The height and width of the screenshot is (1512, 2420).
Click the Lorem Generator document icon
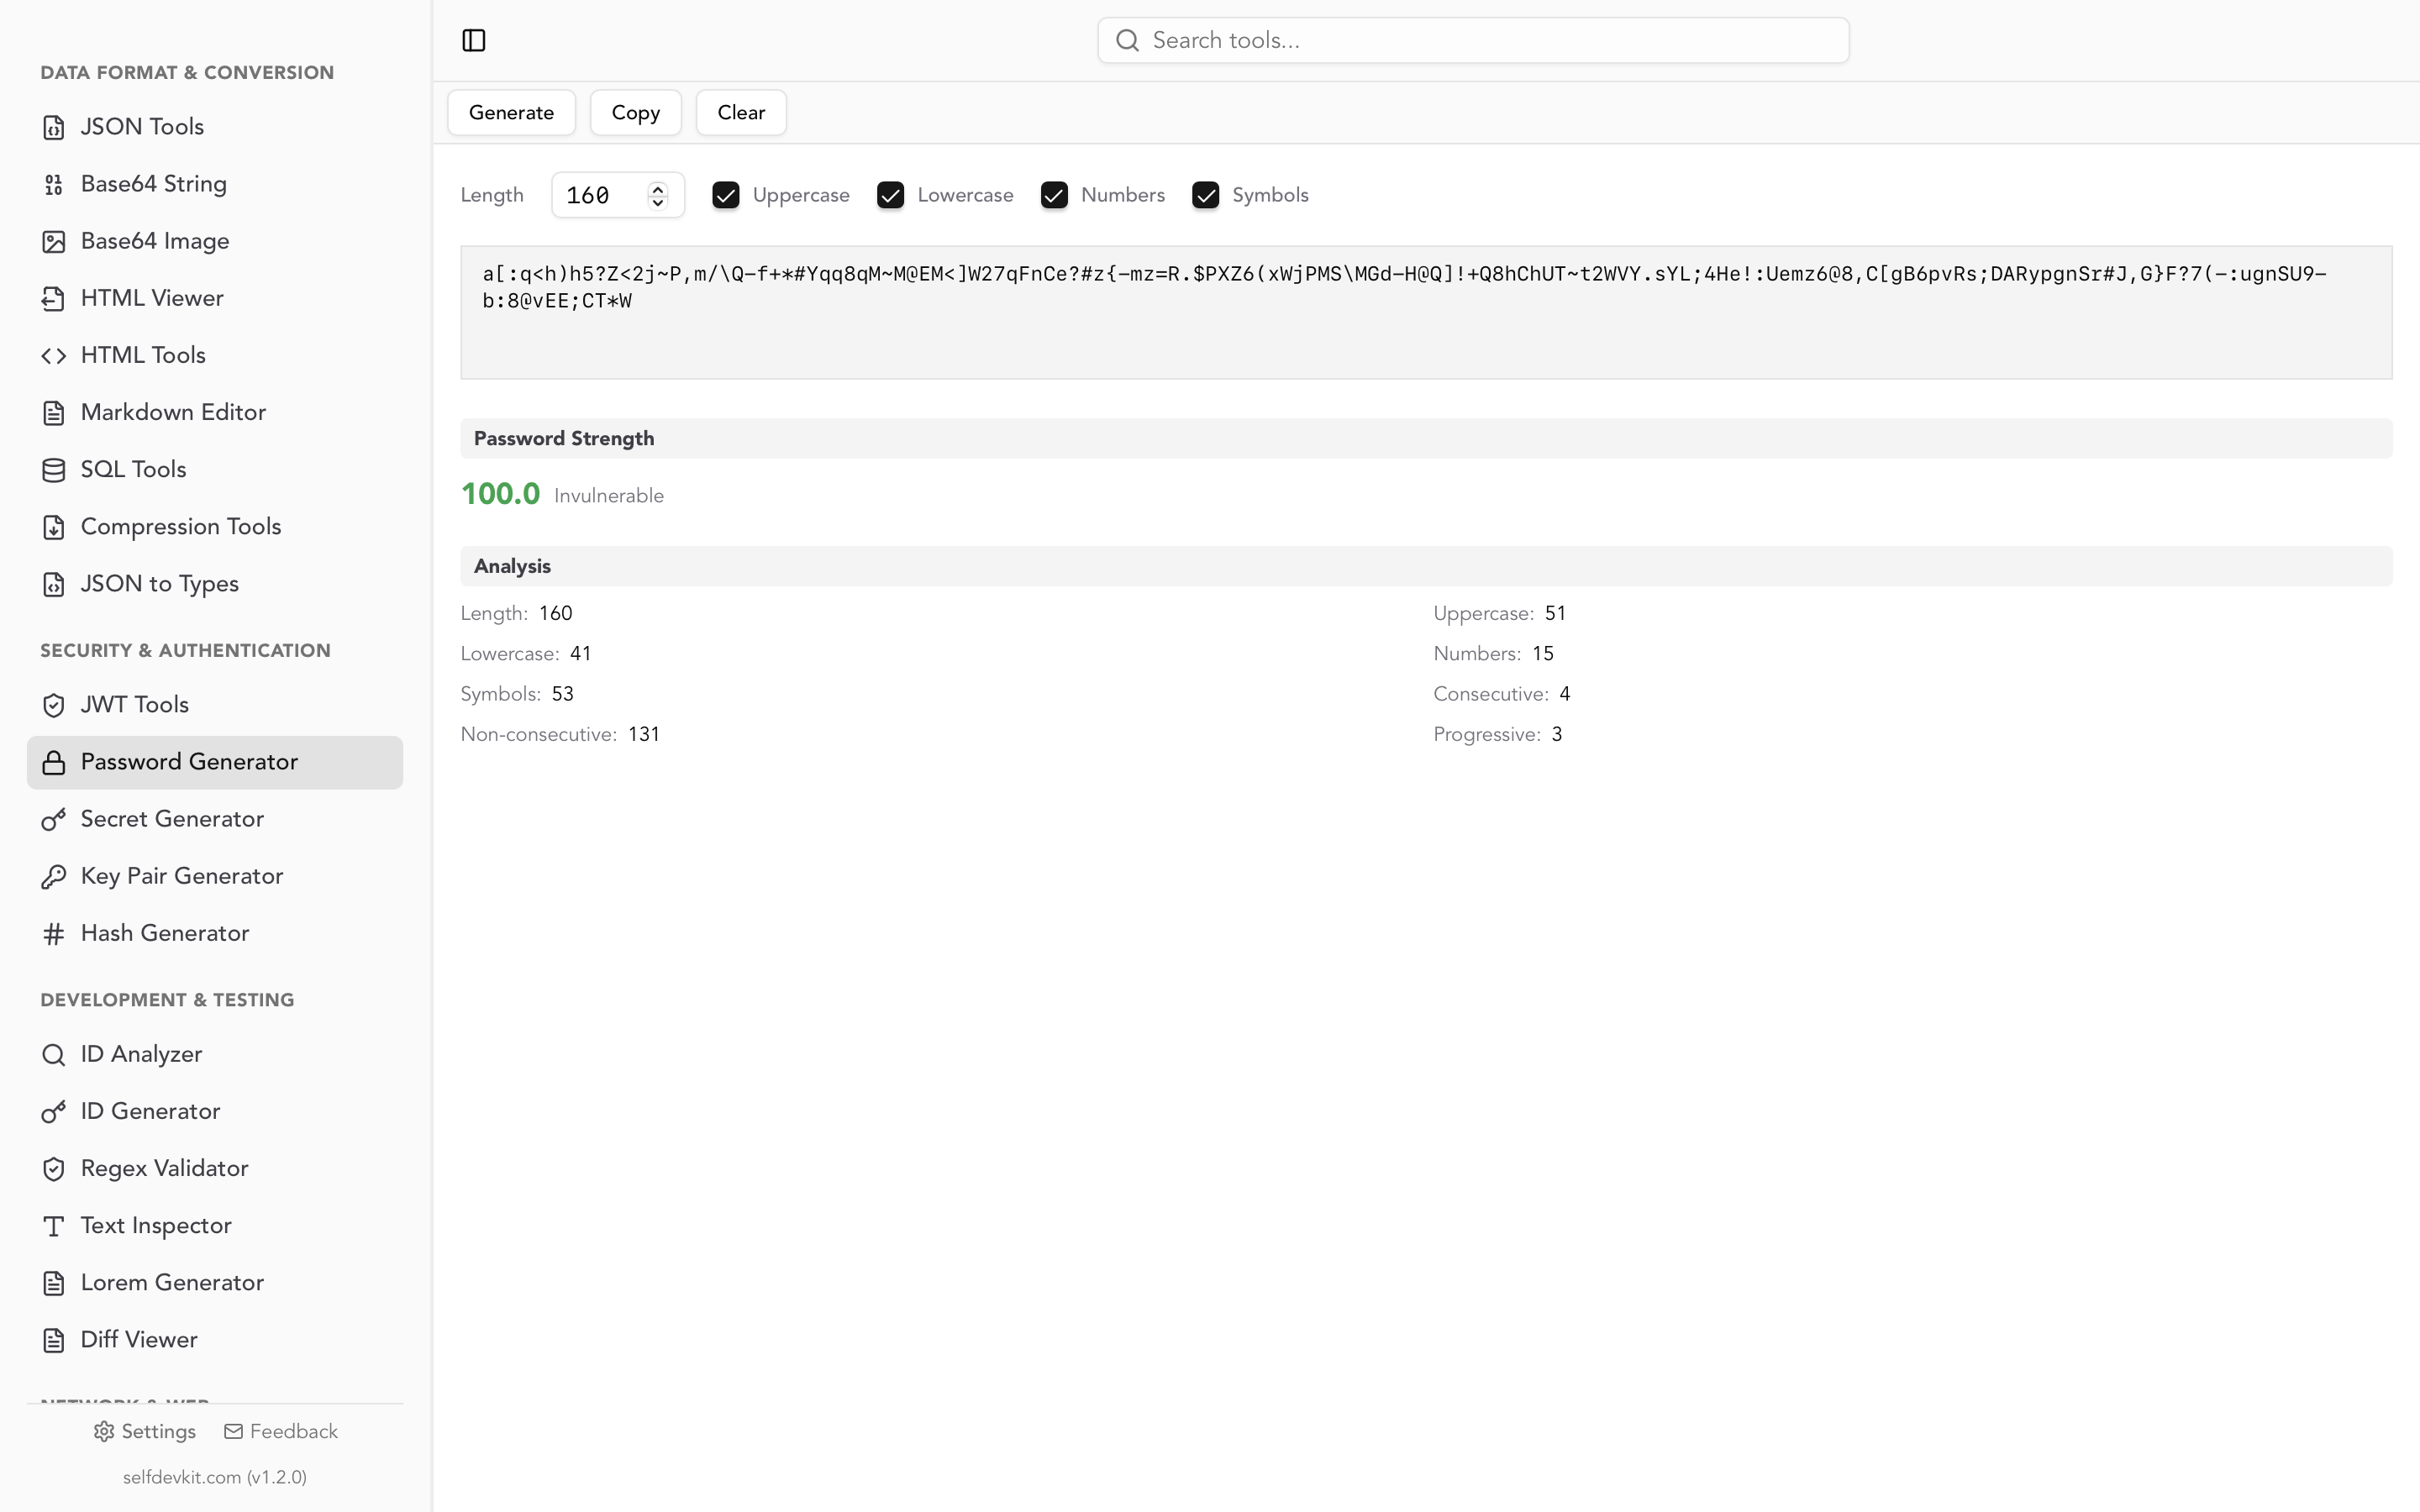tap(54, 1283)
